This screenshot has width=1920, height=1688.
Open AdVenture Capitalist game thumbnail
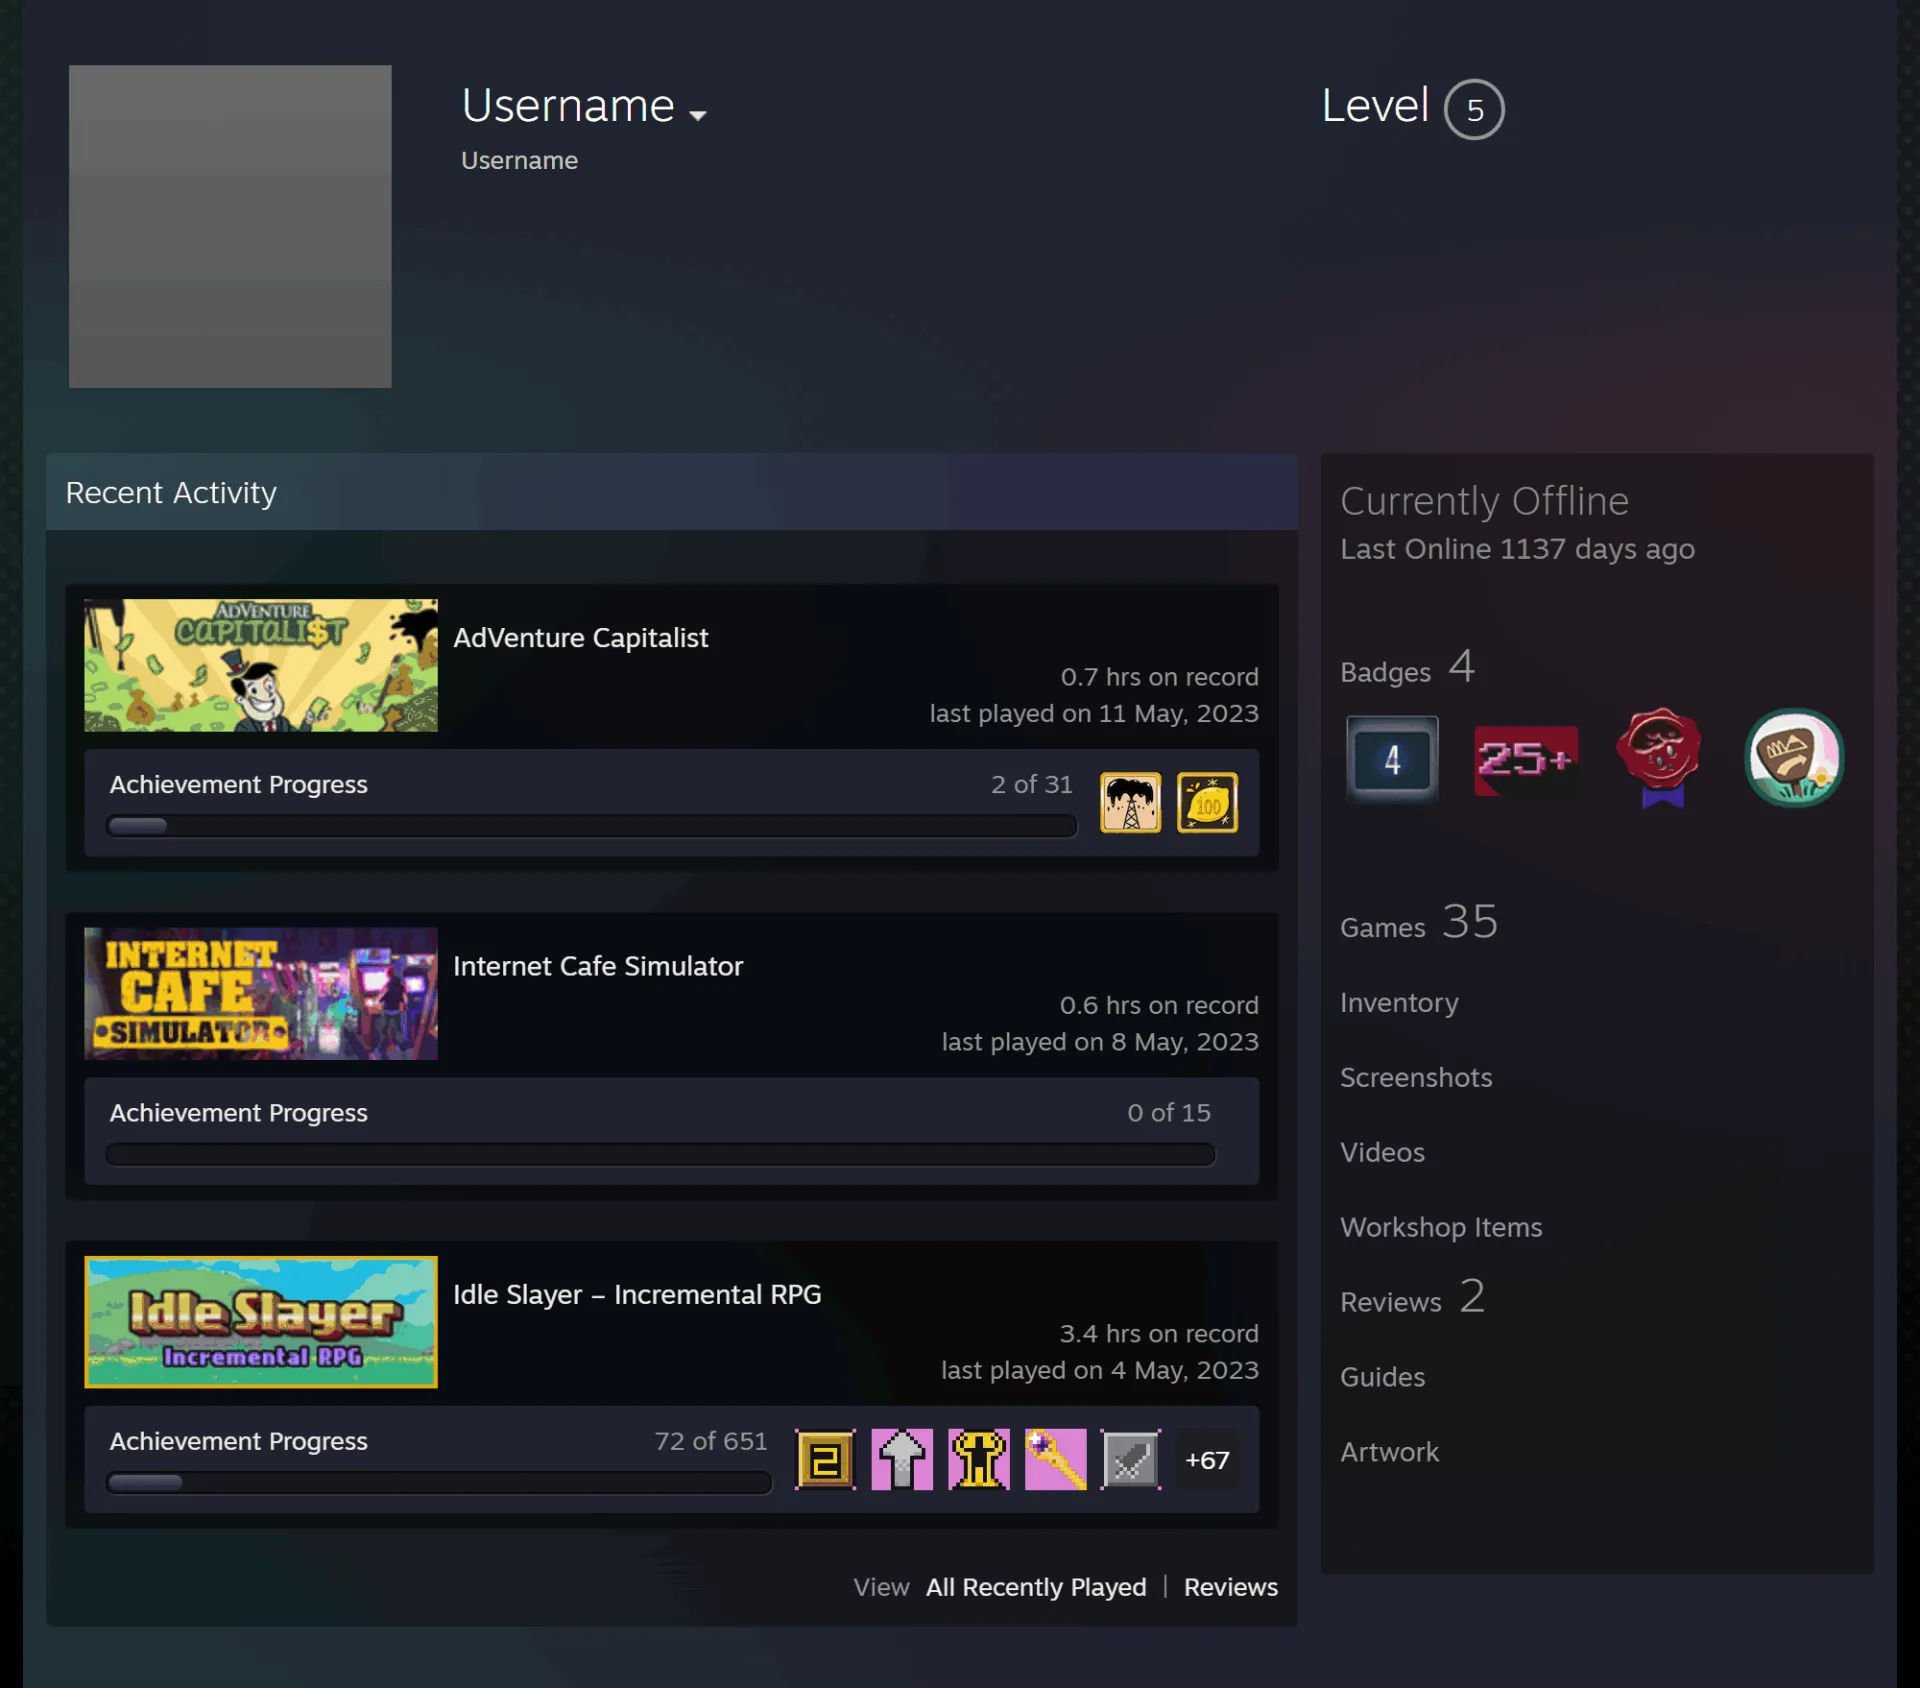[261, 665]
